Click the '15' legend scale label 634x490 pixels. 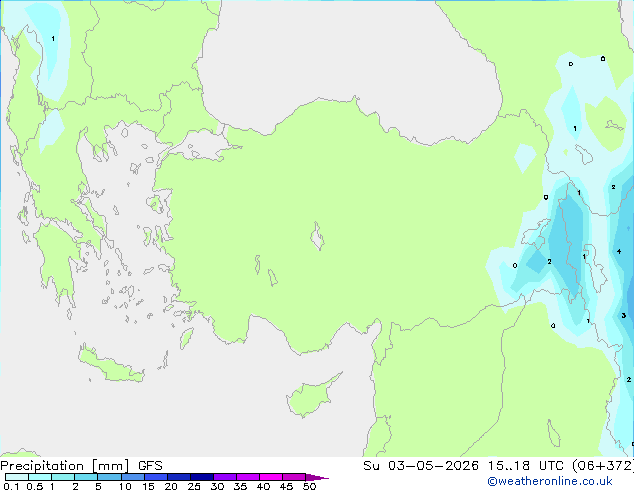click(x=148, y=486)
